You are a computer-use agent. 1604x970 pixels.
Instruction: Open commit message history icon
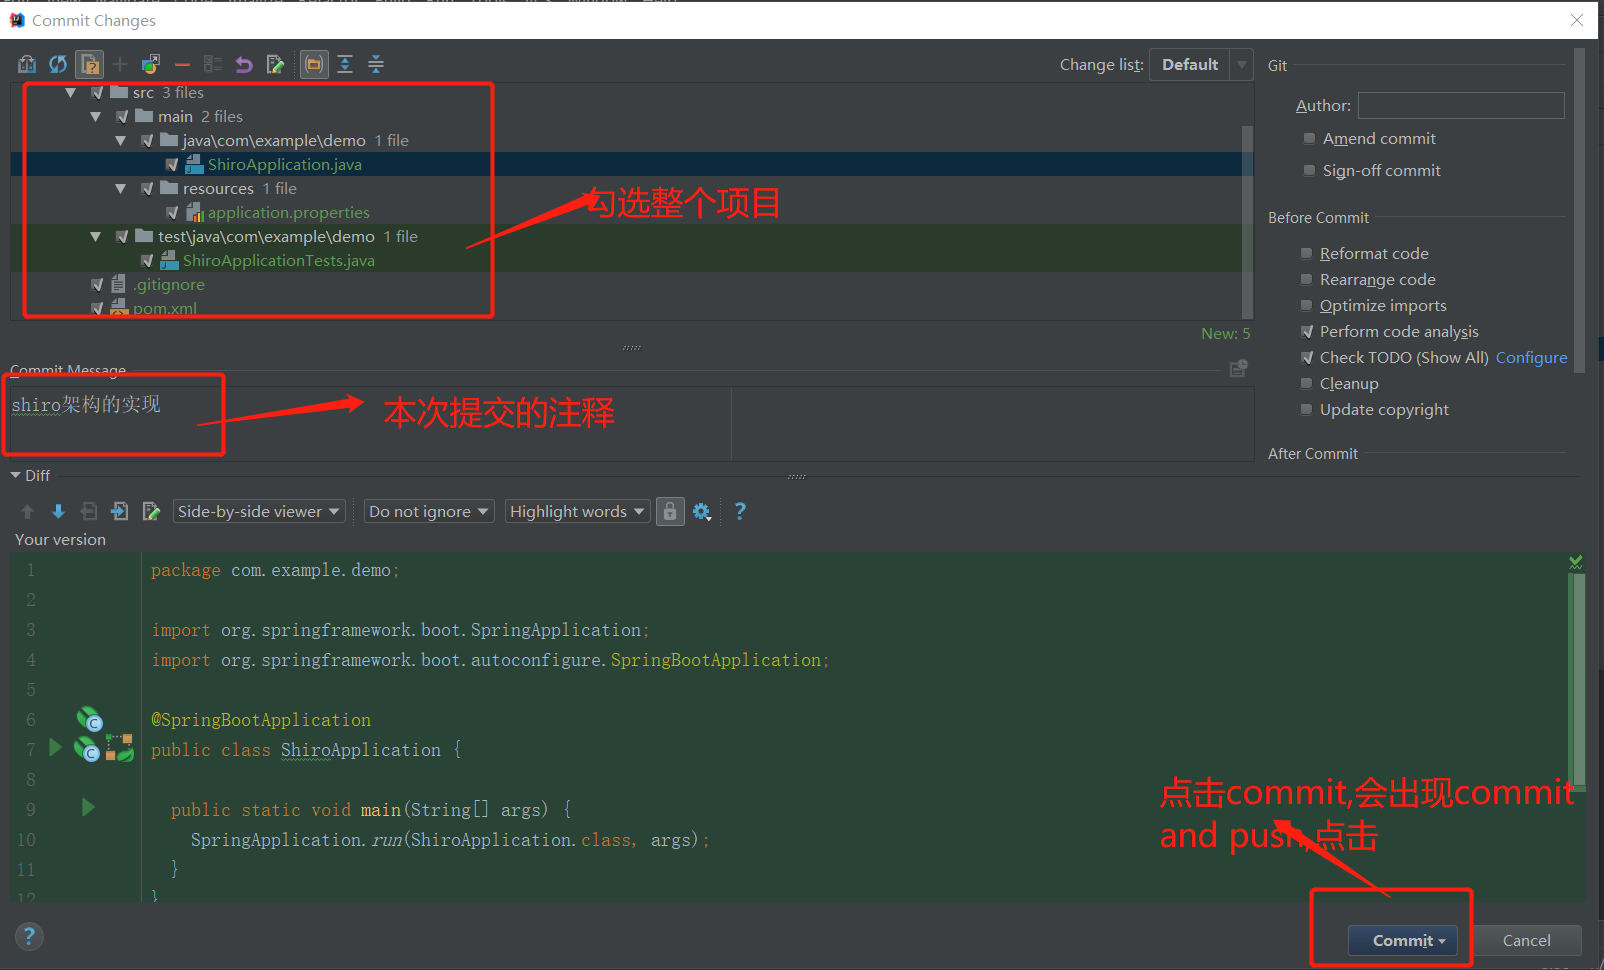click(1238, 369)
